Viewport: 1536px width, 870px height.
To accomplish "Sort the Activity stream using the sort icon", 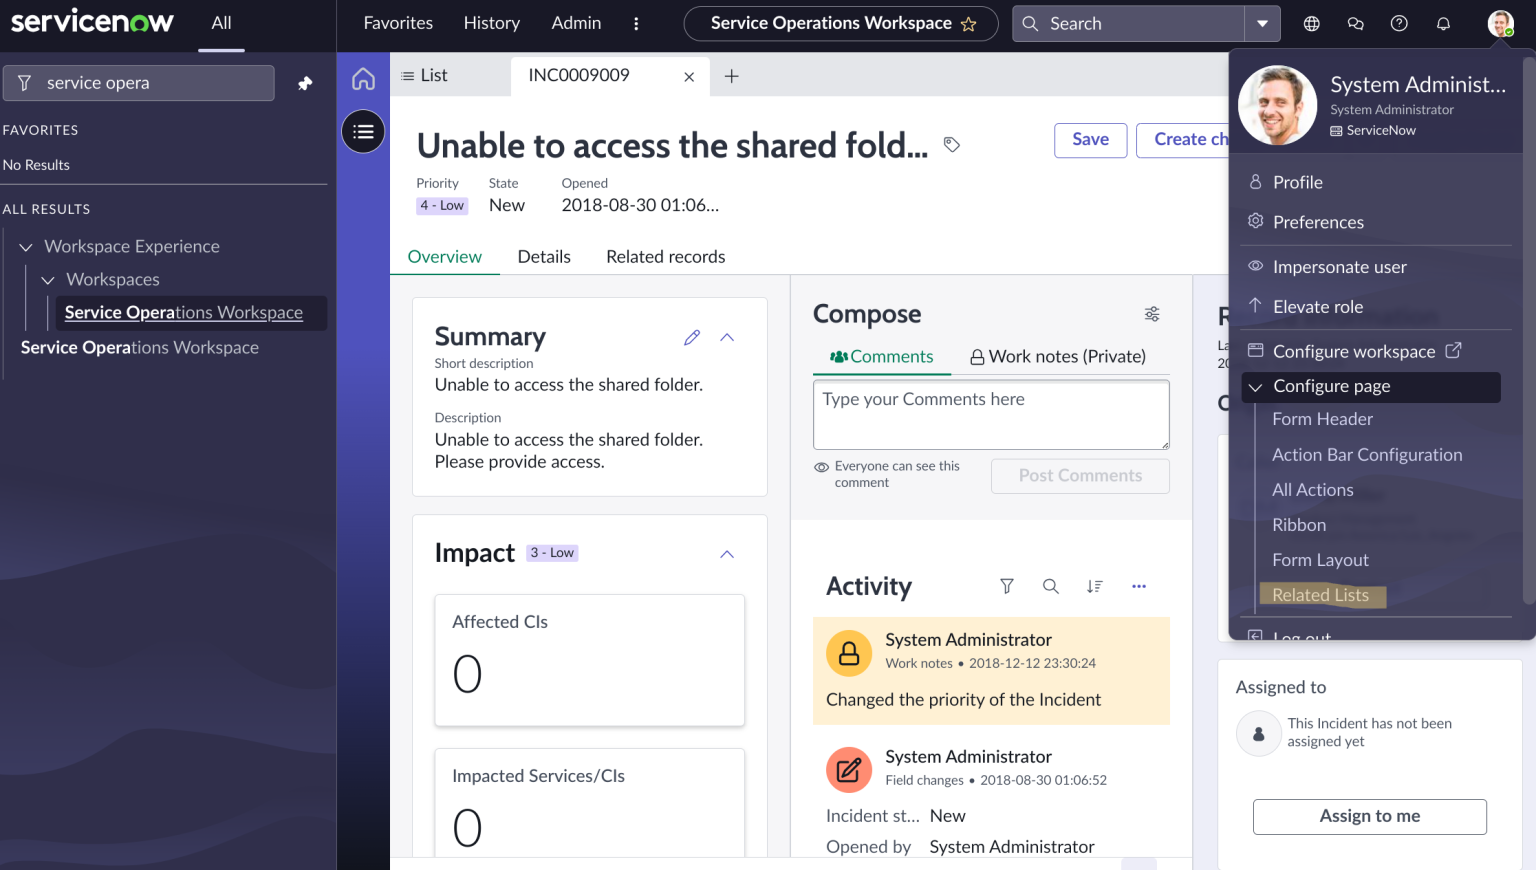I will click(1094, 586).
